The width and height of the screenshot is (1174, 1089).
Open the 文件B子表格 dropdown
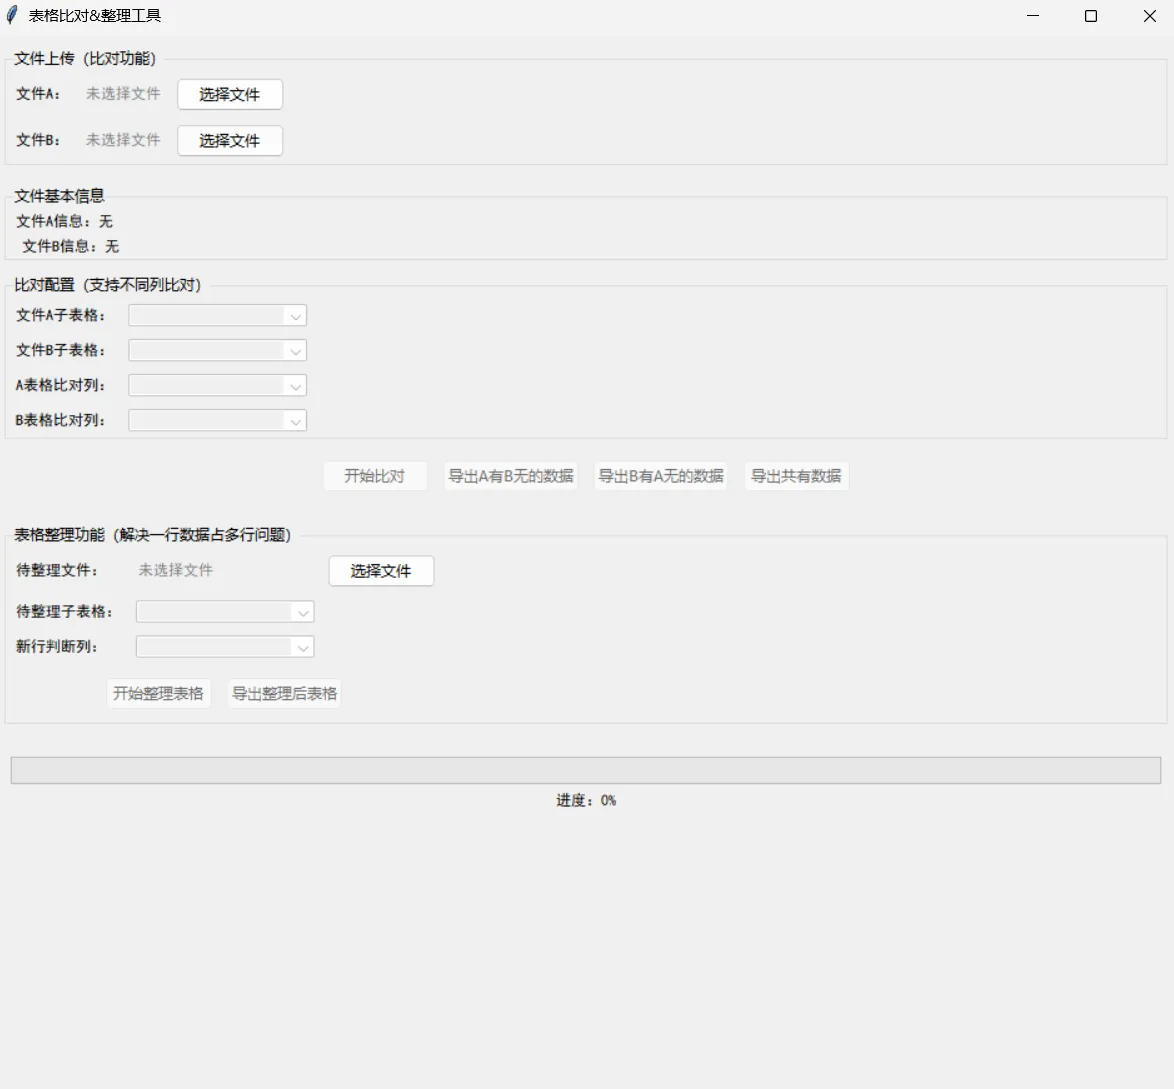[x=217, y=351]
